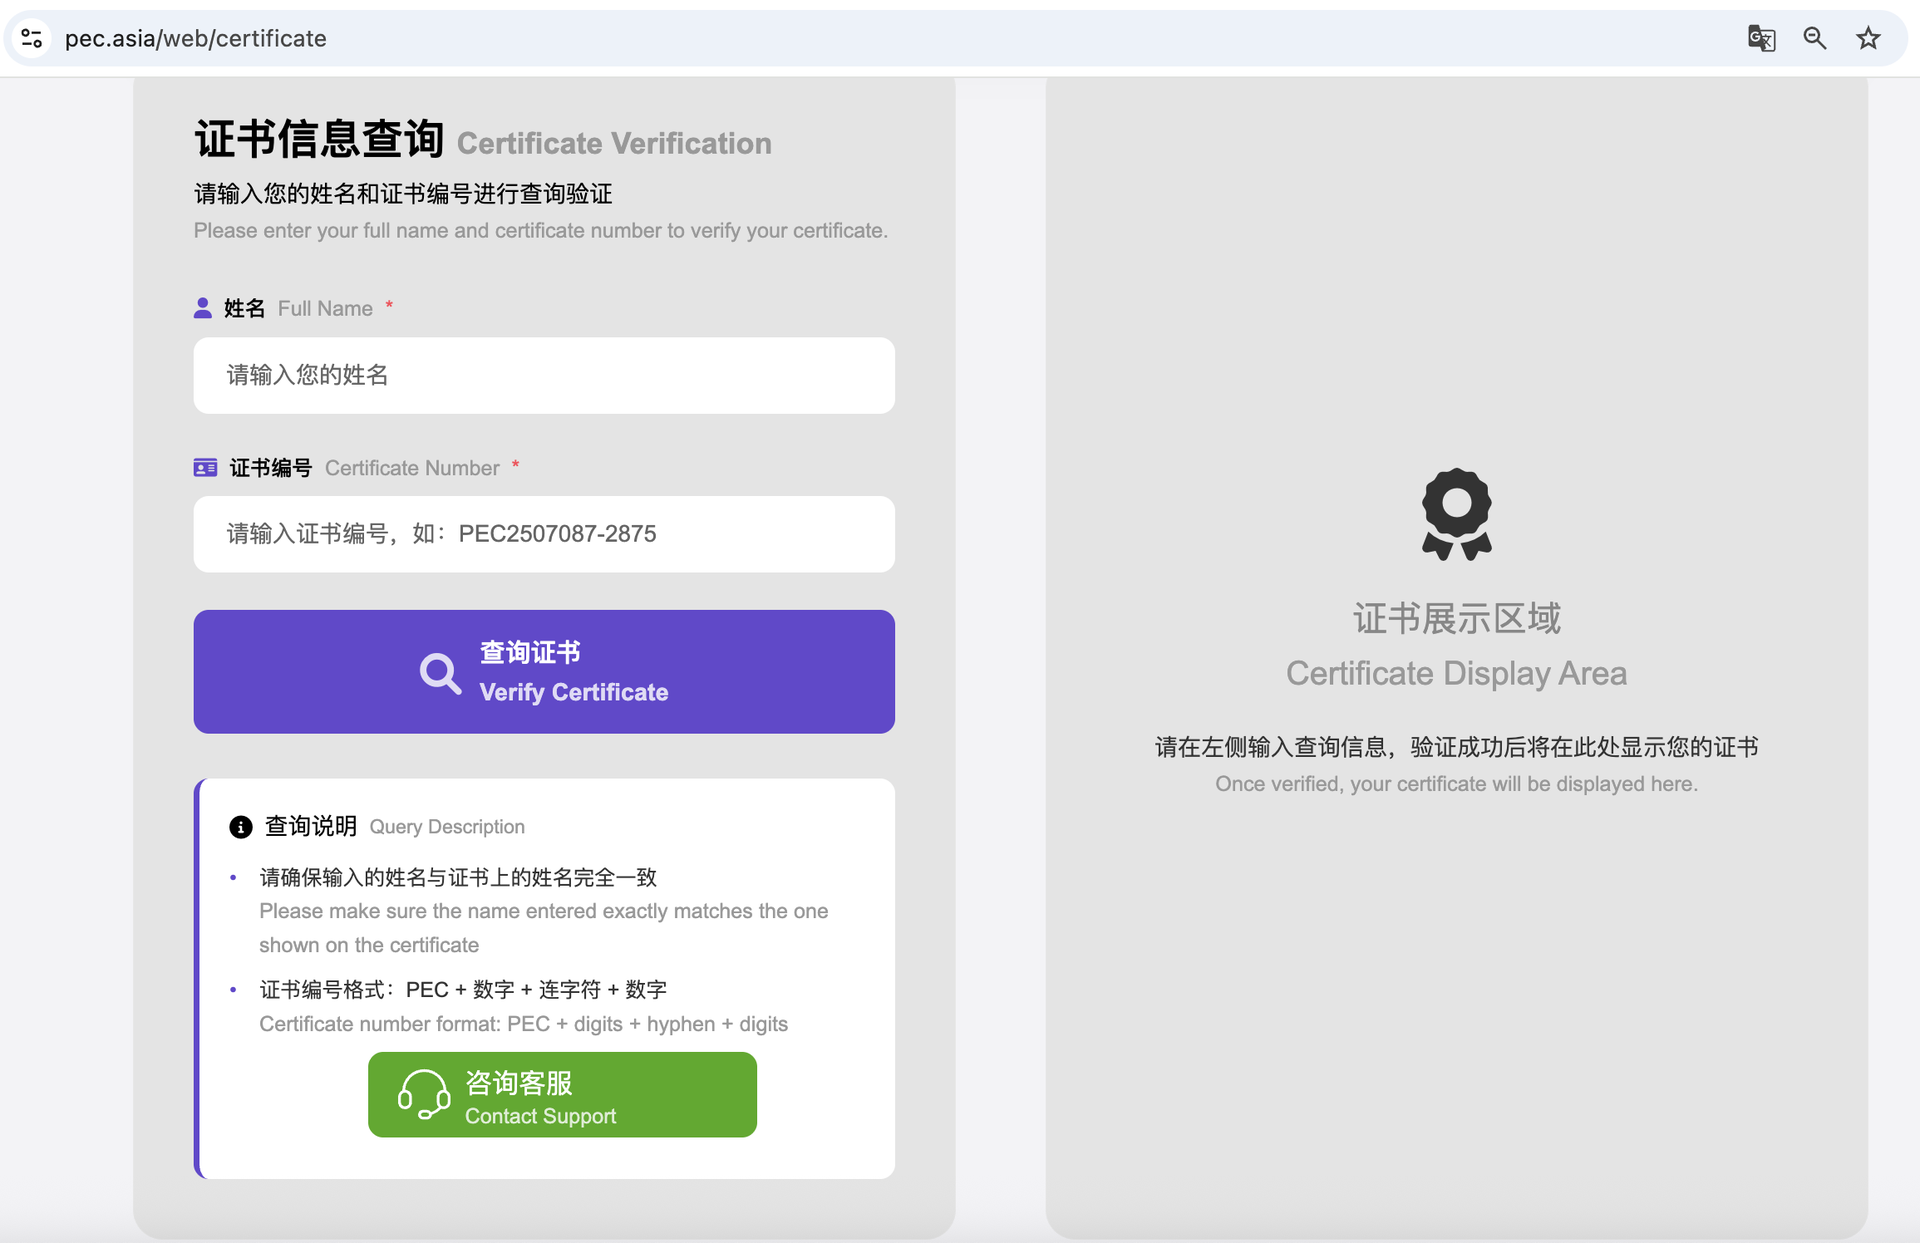This screenshot has height=1243, width=1920.
Task: Click the pec.asia URL in address bar
Action: pyautogui.click(x=196, y=38)
